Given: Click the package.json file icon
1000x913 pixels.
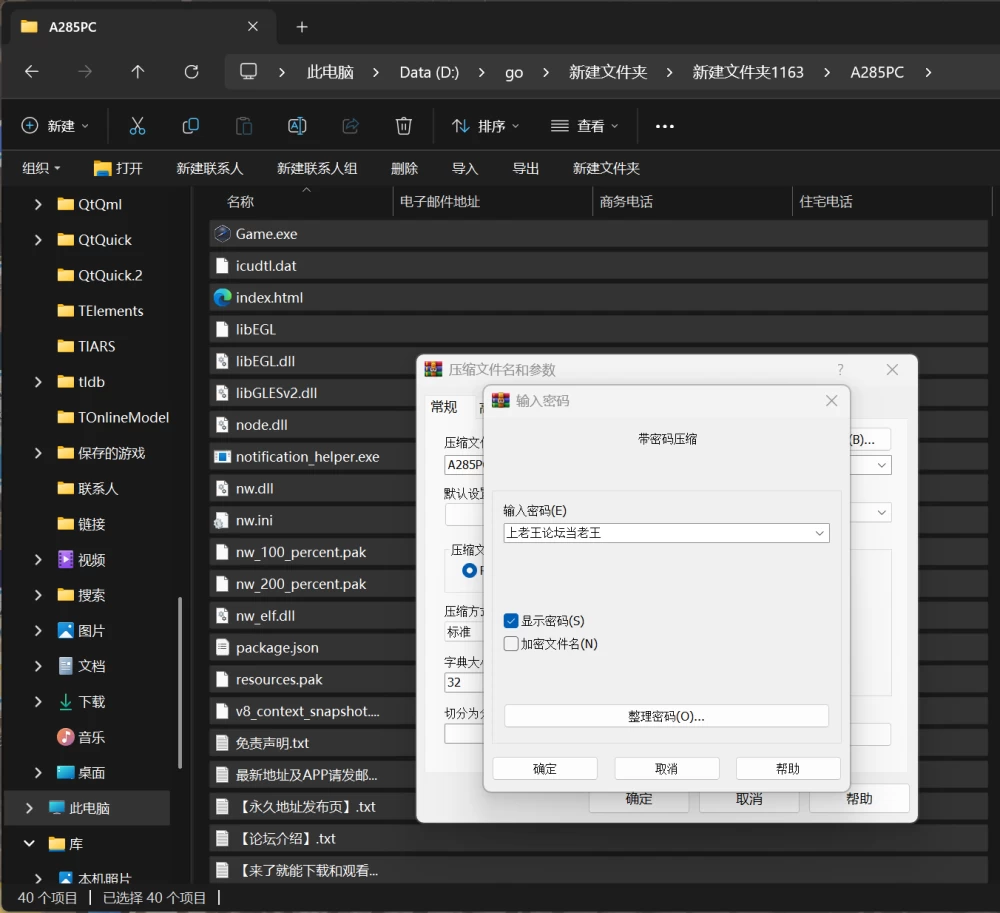Looking at the screenshot, I should [x=221, y=648].
